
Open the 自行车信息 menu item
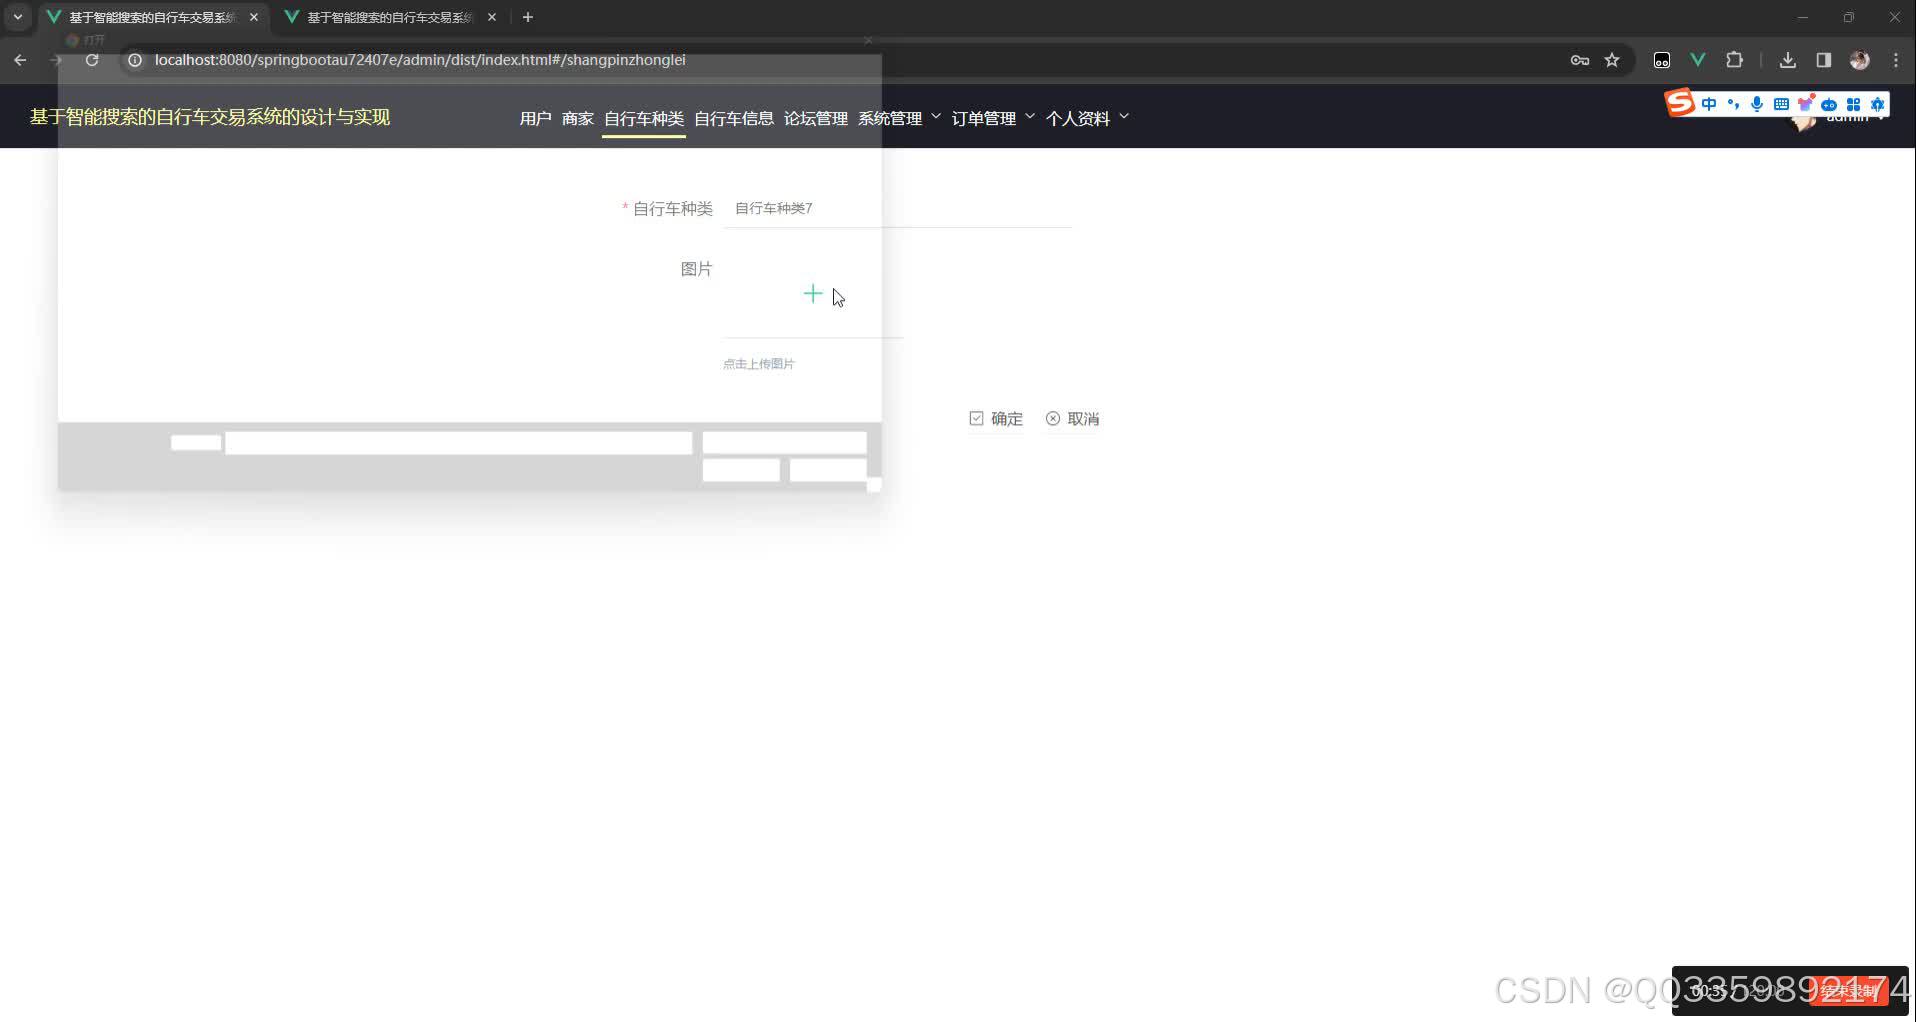pos(734,118)
